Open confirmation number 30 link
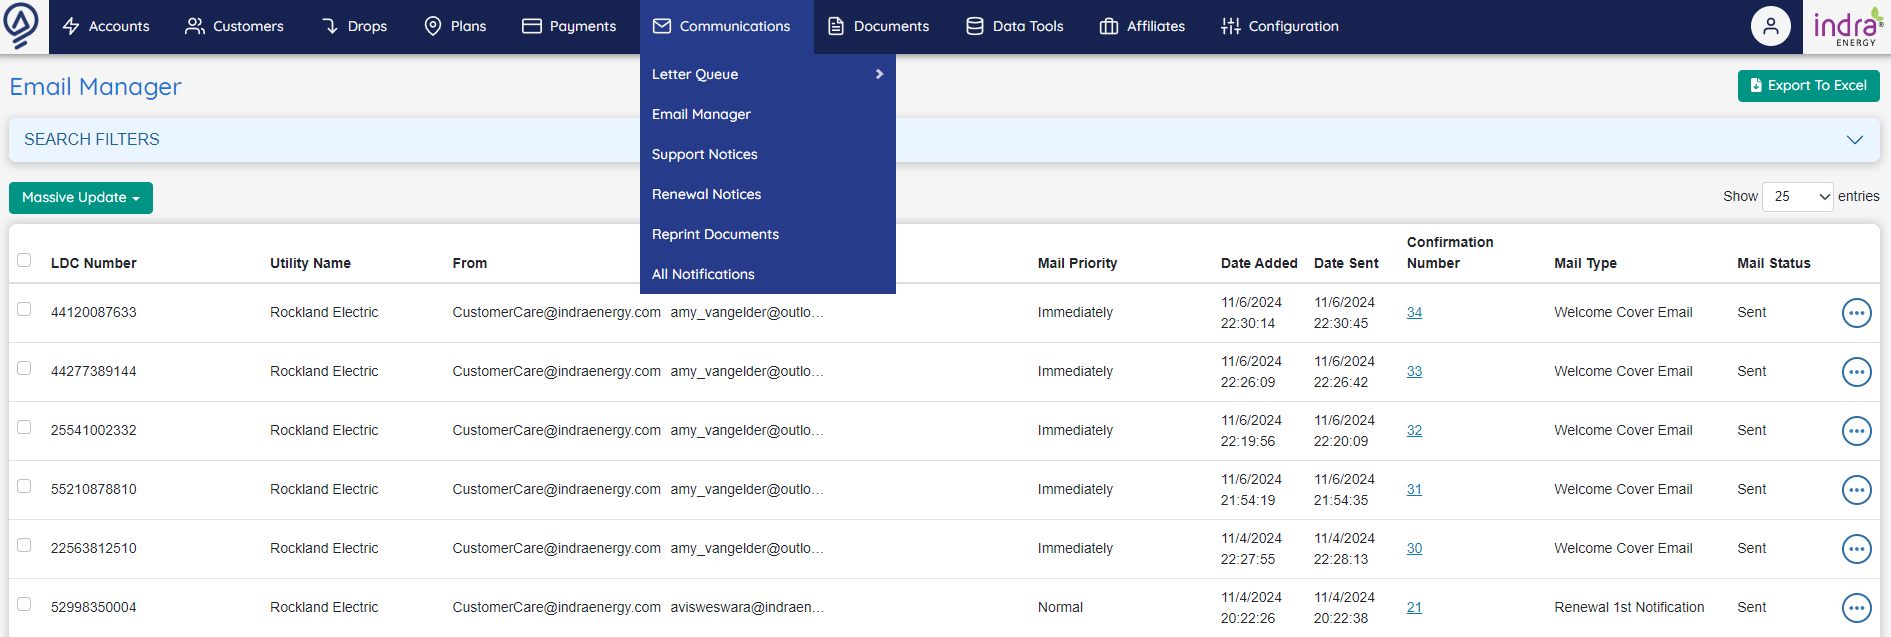This screenshot has height=637, width=1891. coord(1414,548)
